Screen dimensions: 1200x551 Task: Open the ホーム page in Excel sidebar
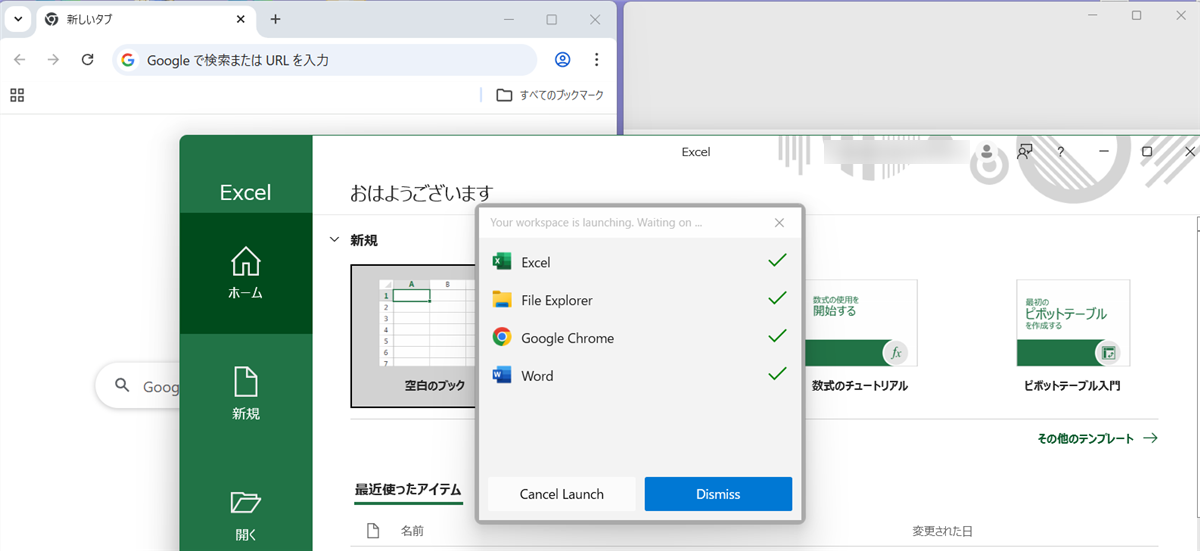point(246,273)
